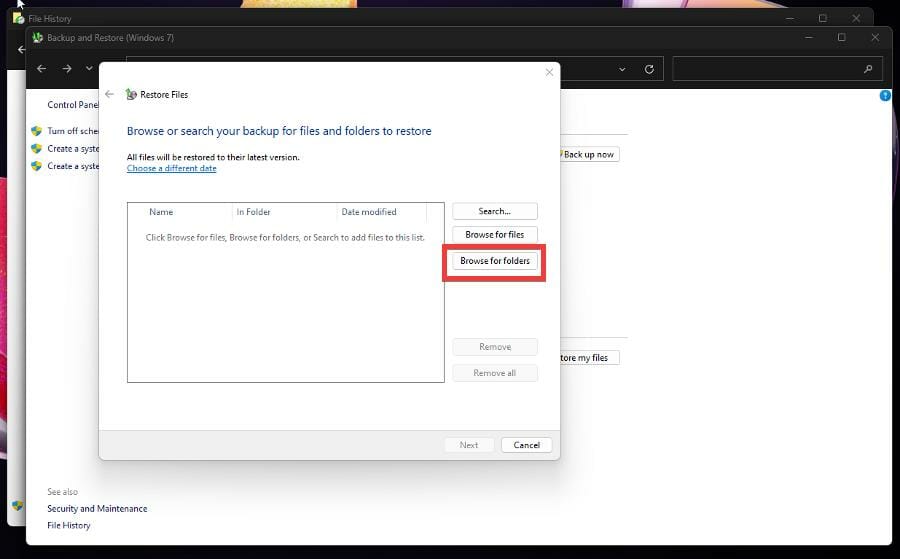Click Back up now in Backup window
This screenshot has width=900, height=559.
click(589, 154)
